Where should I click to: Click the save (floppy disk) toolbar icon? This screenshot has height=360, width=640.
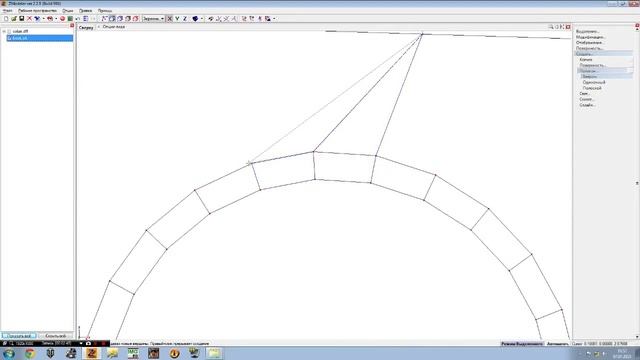(22, 19)
